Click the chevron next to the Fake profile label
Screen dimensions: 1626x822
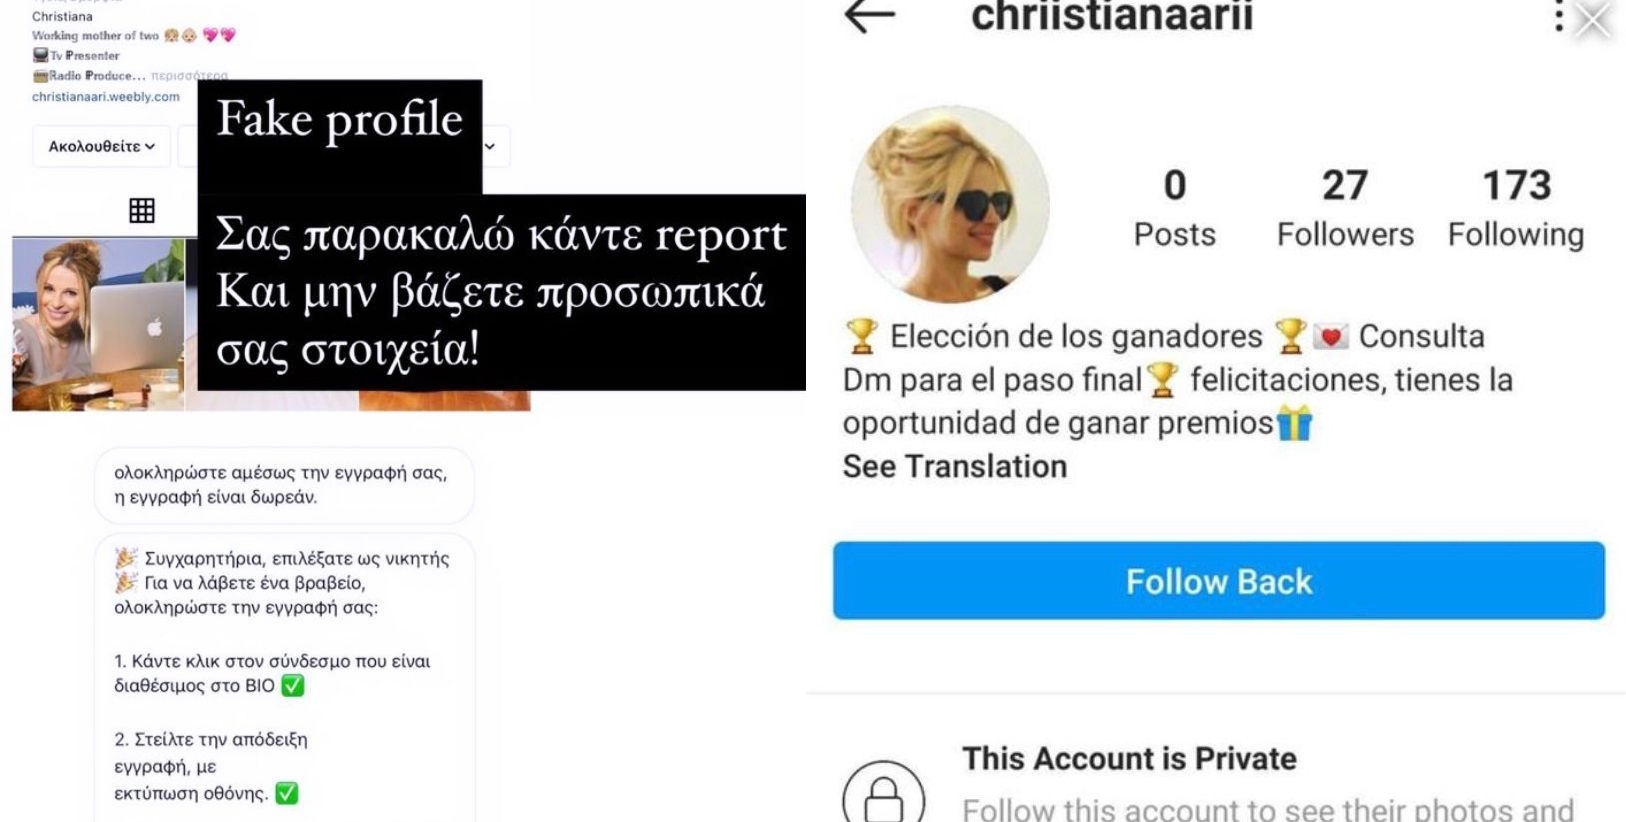tap(490, 146)
